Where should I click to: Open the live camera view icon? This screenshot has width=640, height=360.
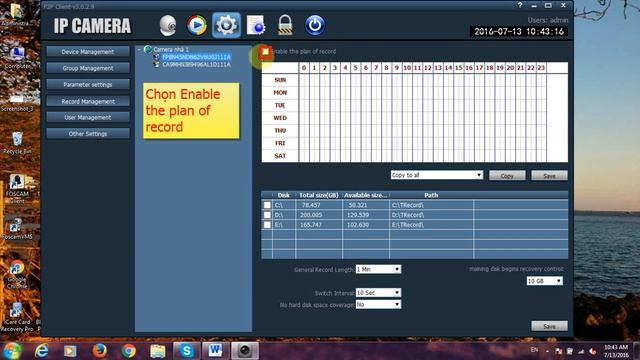(x=168, y=25)
